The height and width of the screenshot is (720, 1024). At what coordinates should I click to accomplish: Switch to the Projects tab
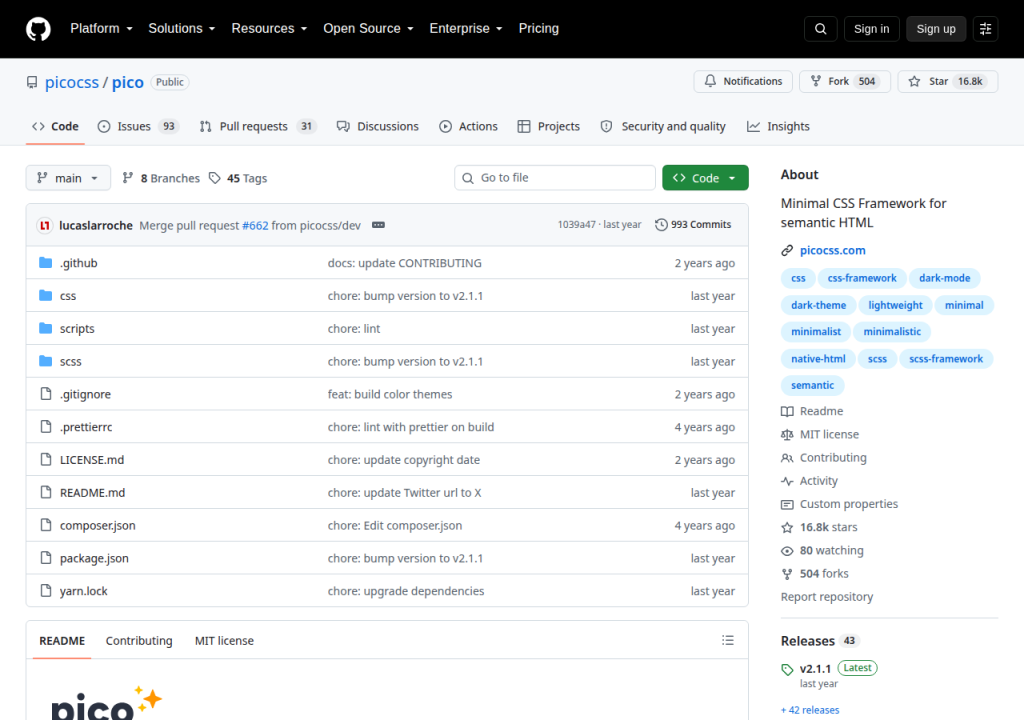pos(548,126)
